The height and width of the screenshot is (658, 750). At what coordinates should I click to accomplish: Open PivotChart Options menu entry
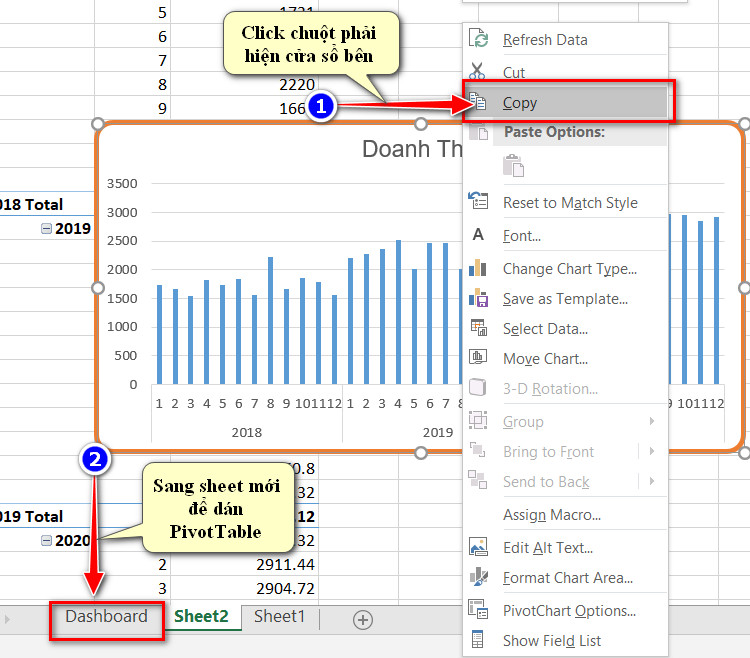point(569,611)
